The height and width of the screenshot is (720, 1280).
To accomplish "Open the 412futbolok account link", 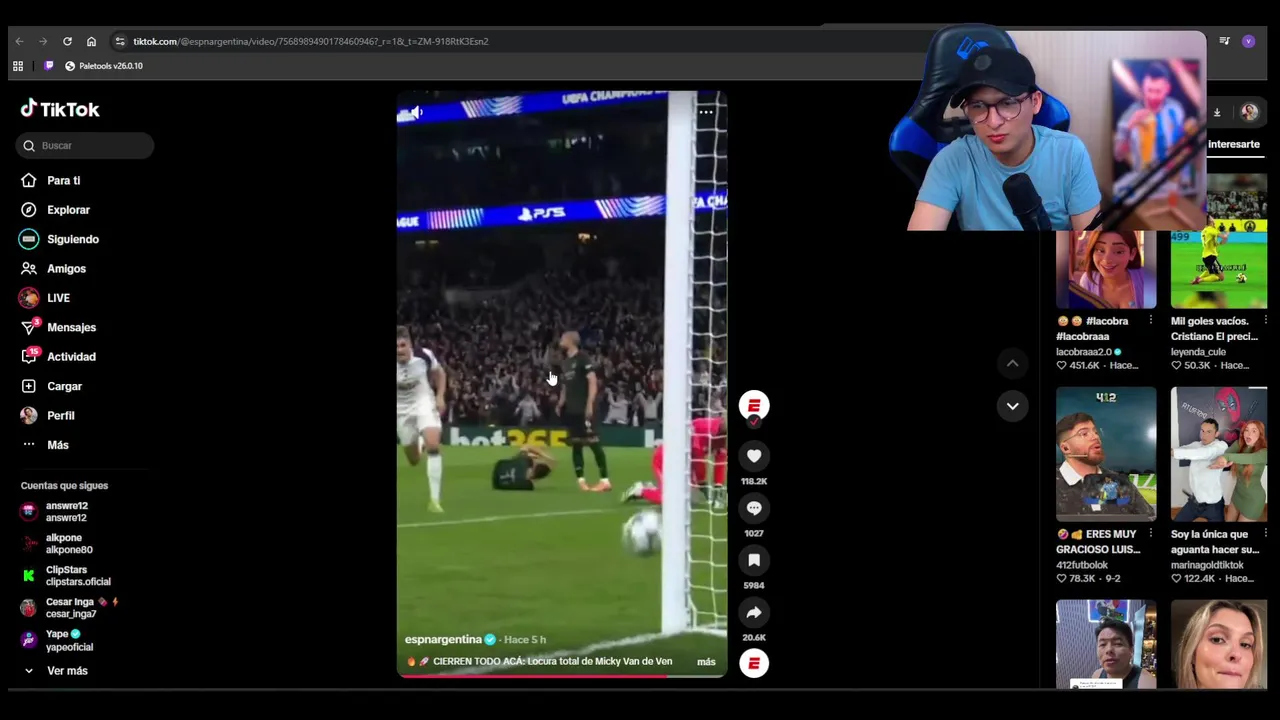I will (1082, 565).
